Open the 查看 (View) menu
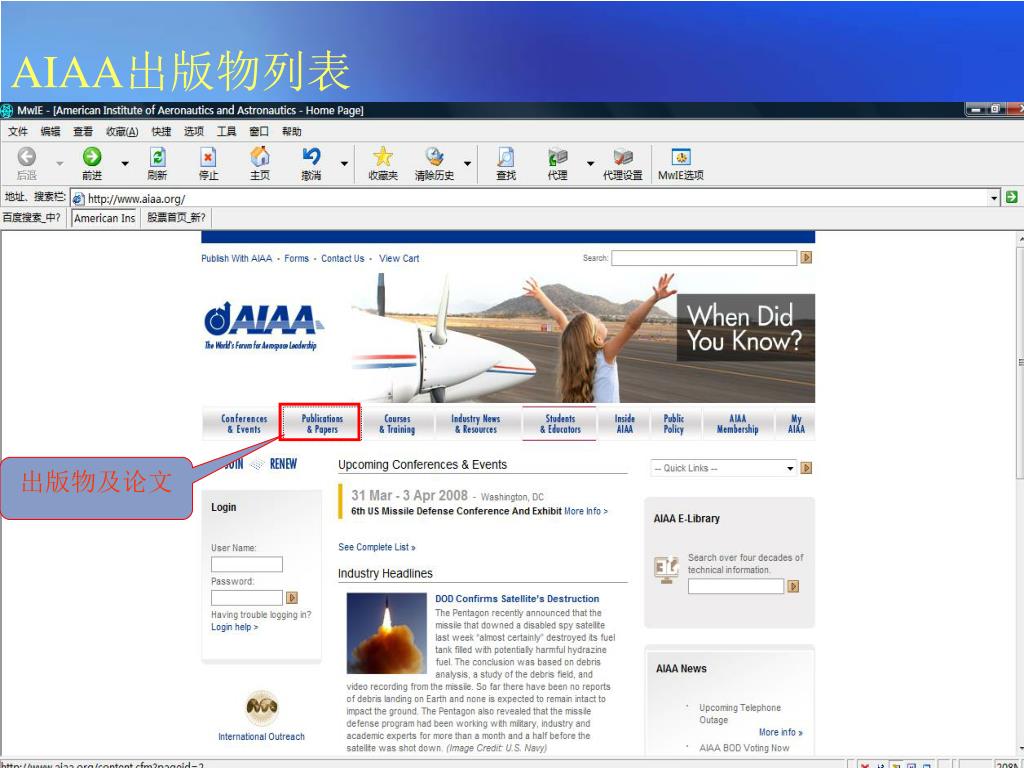1024x768 pixels. click(x=83, y=131)
